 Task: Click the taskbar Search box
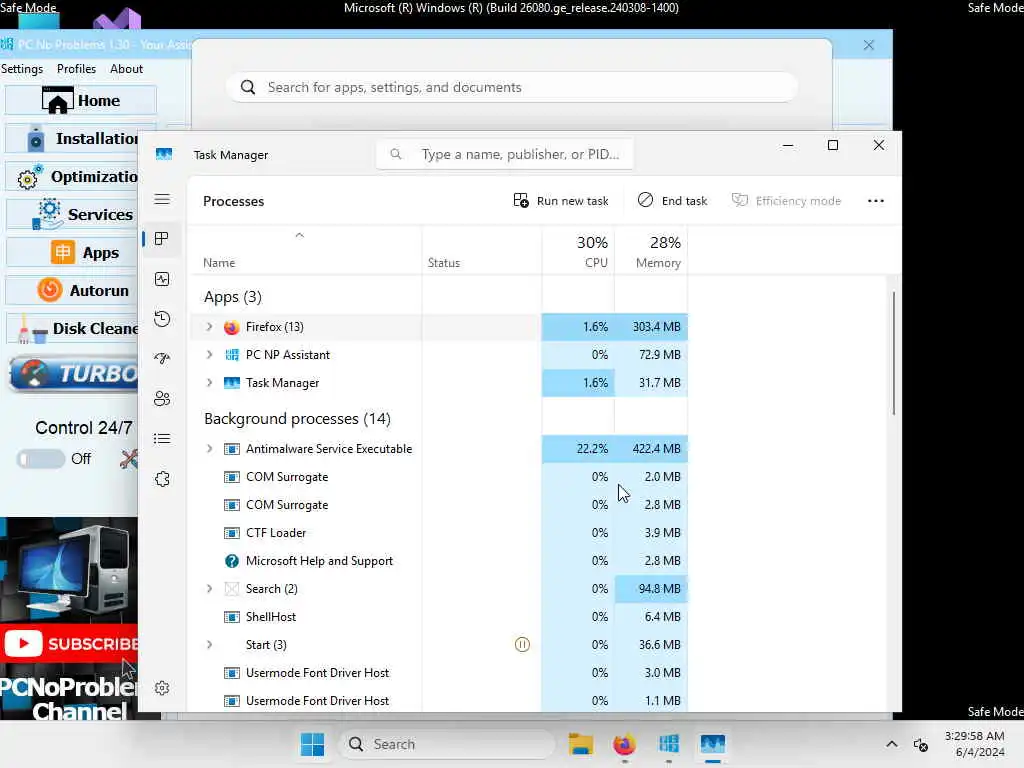pos(447,744)
